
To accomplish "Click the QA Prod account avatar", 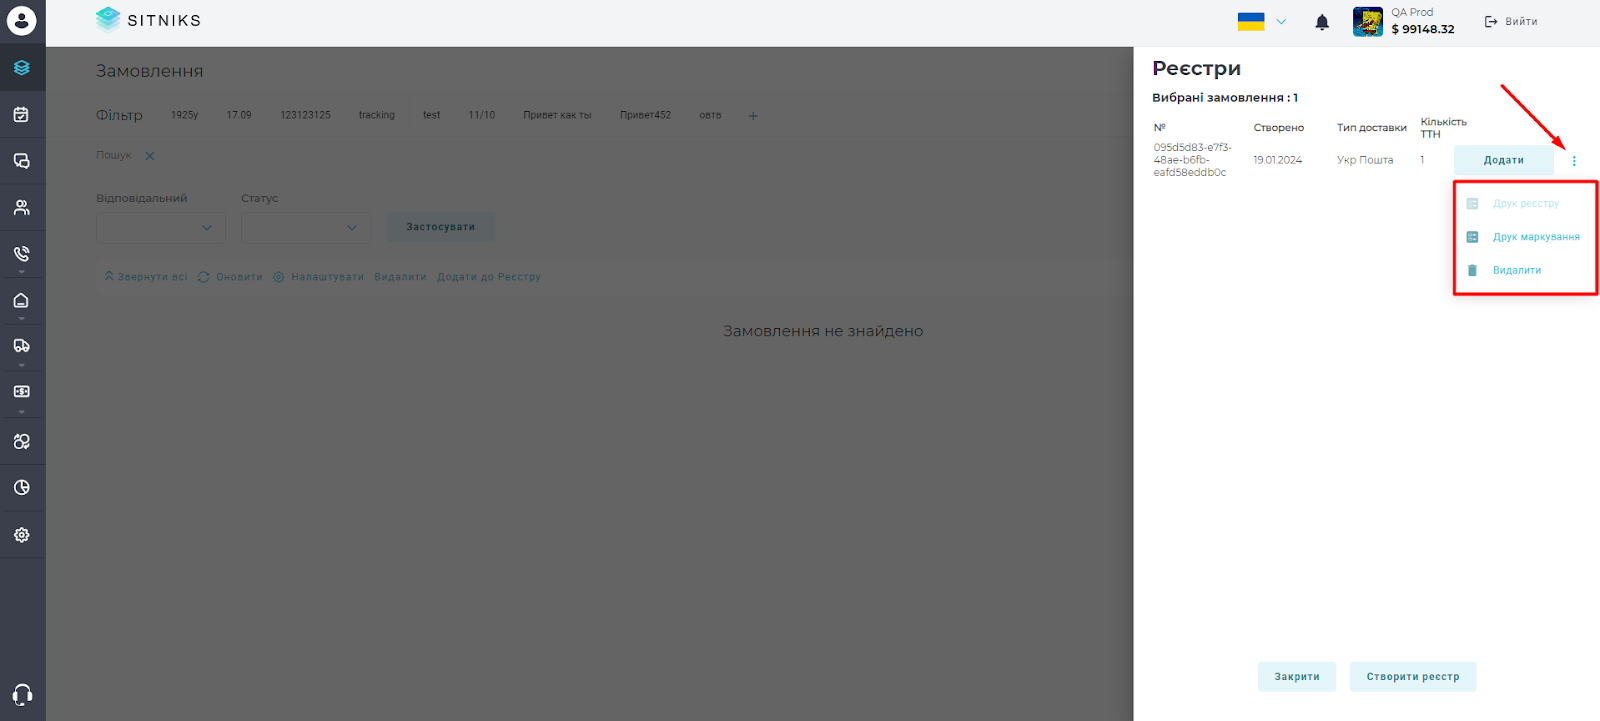I will 1368,21.
